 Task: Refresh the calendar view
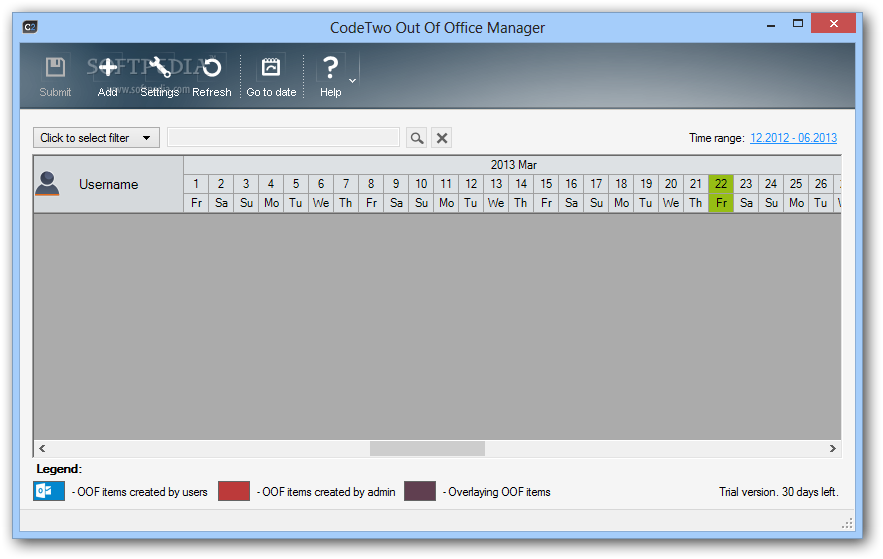212,77
